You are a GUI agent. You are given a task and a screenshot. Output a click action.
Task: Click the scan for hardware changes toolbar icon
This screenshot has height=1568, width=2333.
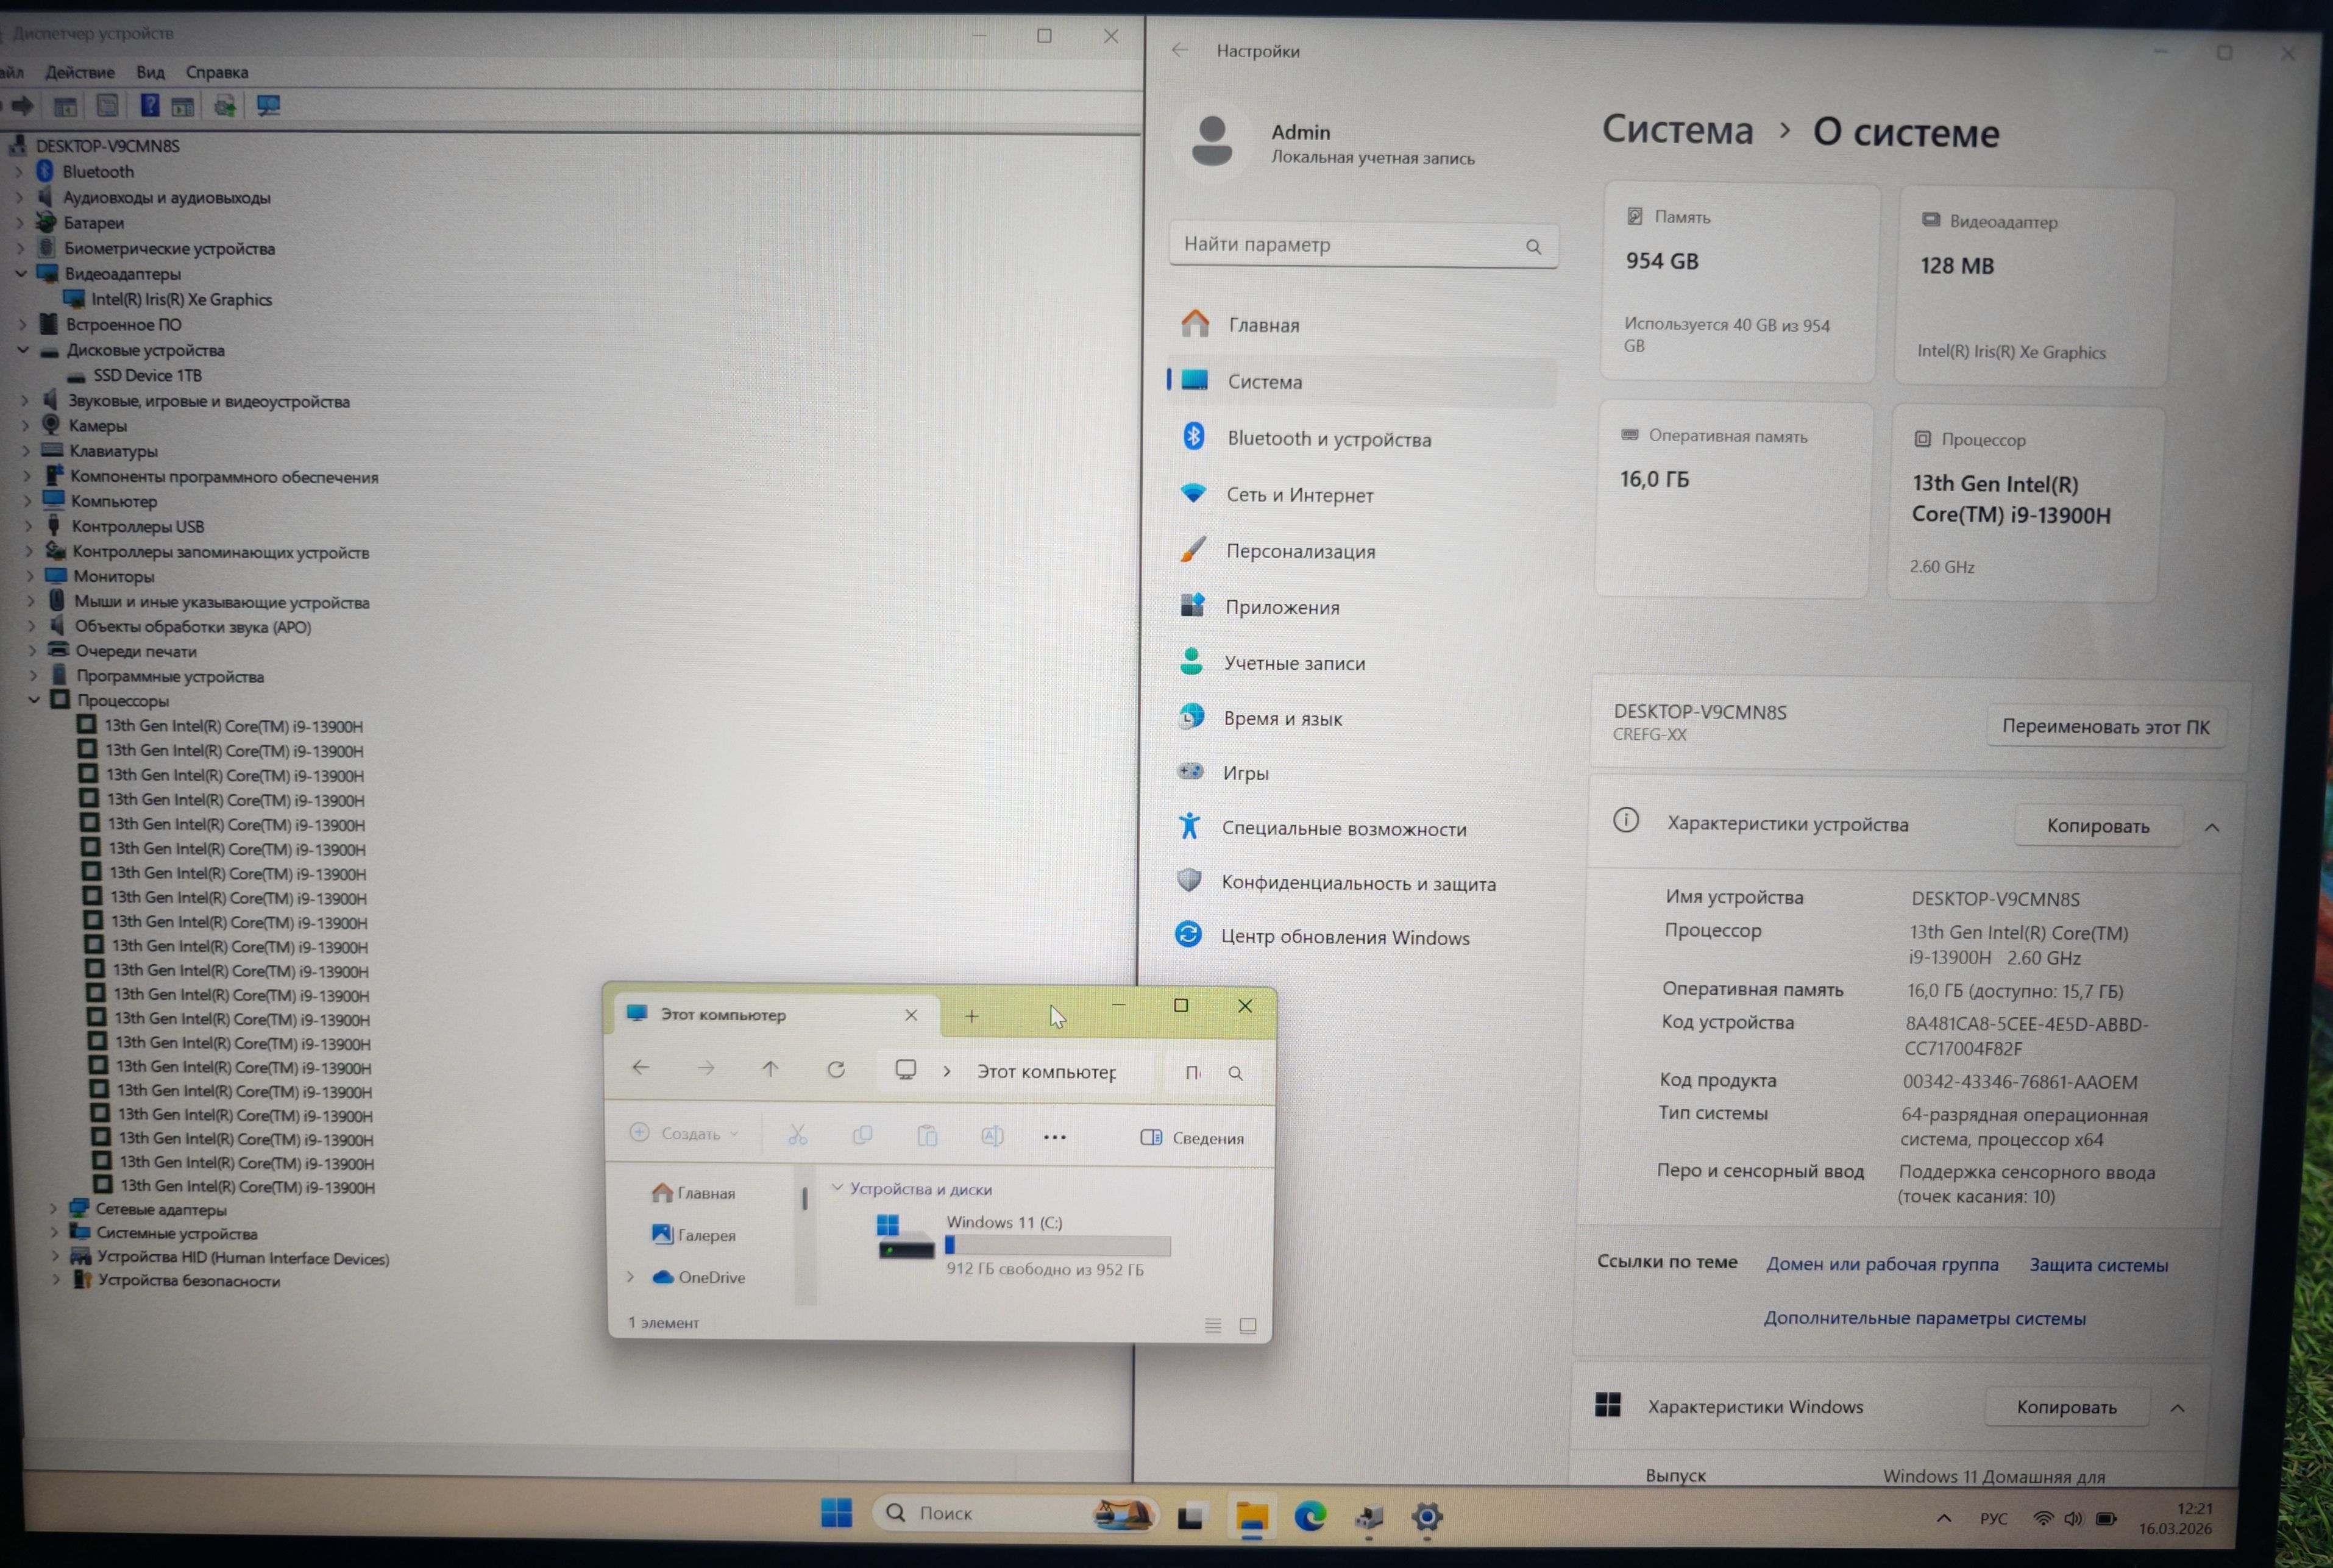[x=268, y=106]
